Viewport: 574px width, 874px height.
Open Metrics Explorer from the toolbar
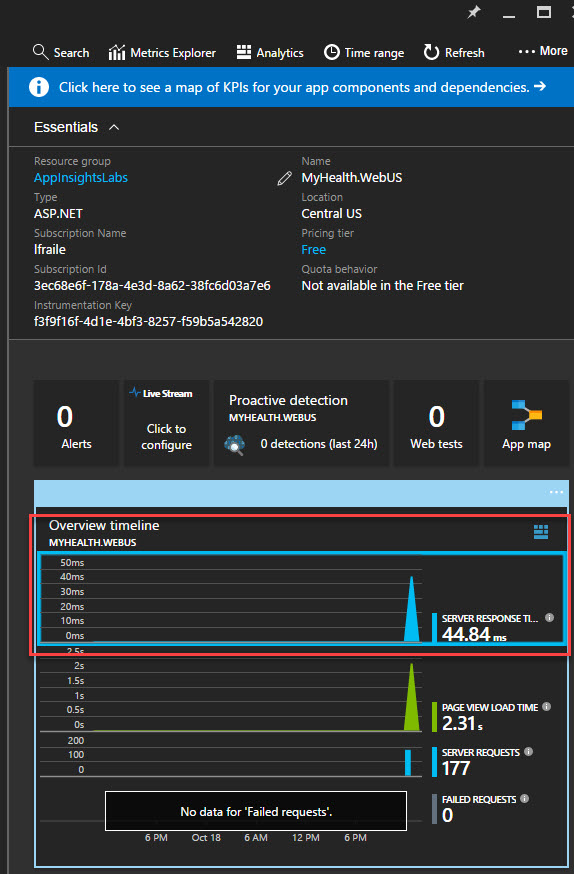click(162, 53)
